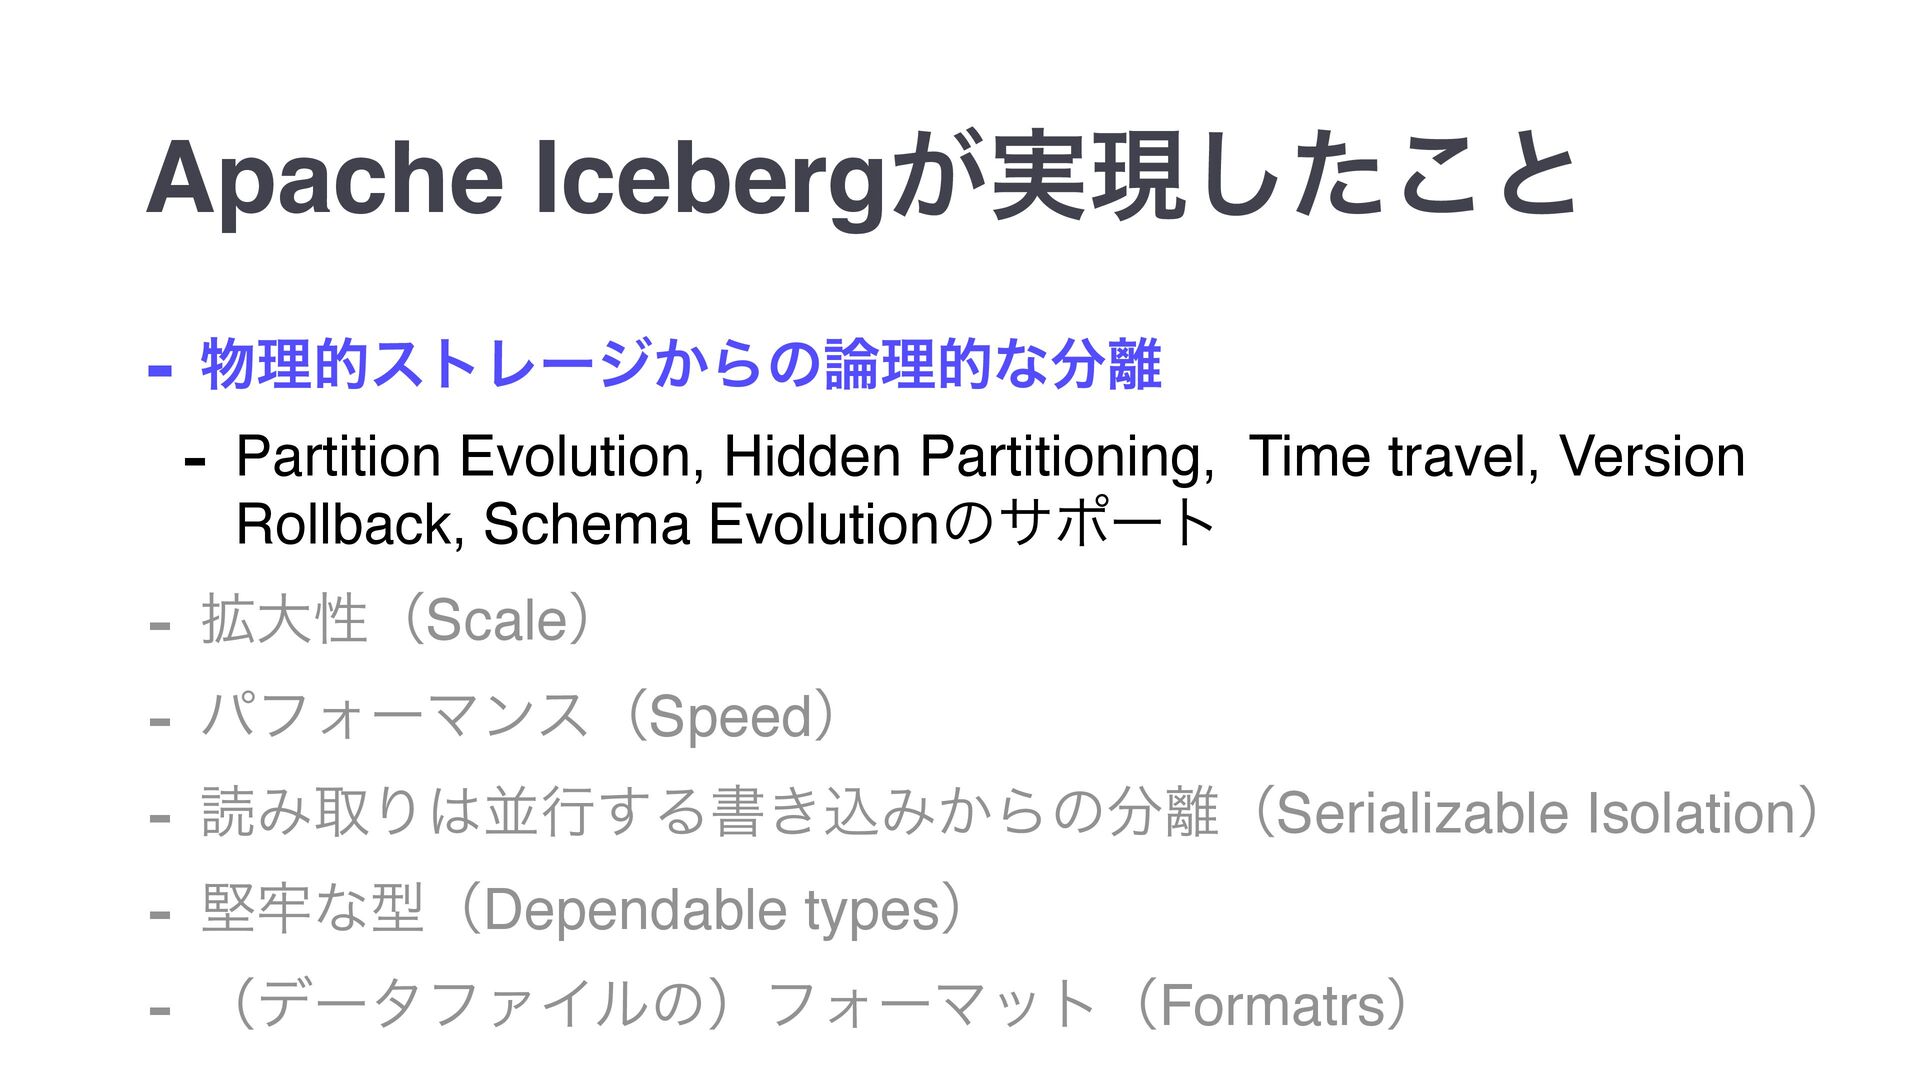Select the purple heading '物理的ストレージからの論理的な分離'
Viewport: 1920px width, 1080px height.
tap(681, 364)
